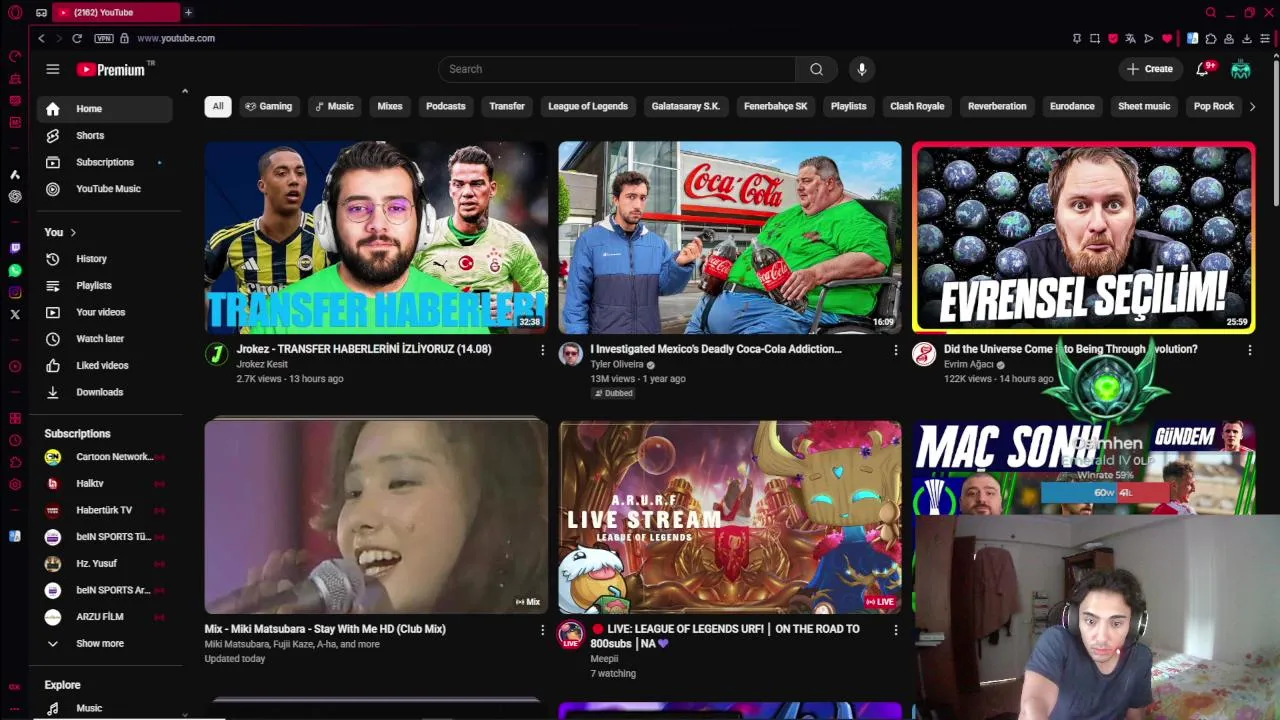Open the Twitch icon in the Opera sidebar
Screen dimensions: 1280x720
point(15,248)
